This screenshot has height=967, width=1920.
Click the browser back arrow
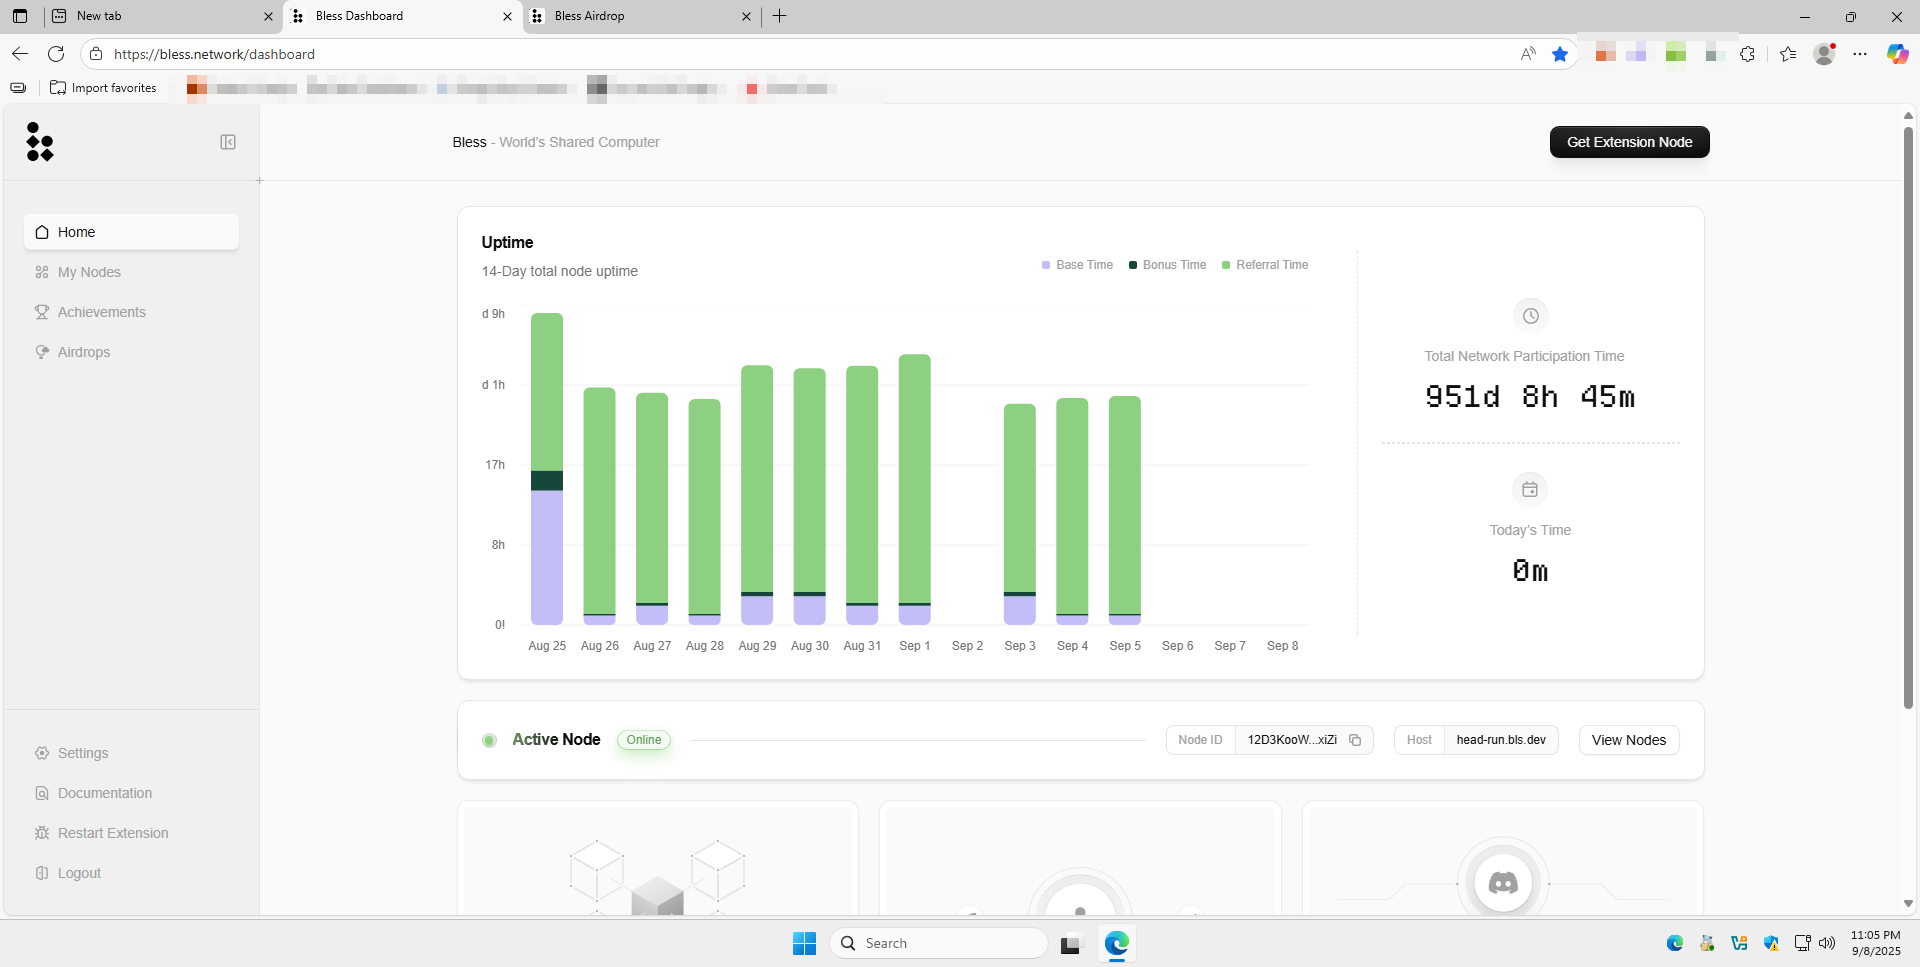(x=20, y=54)
